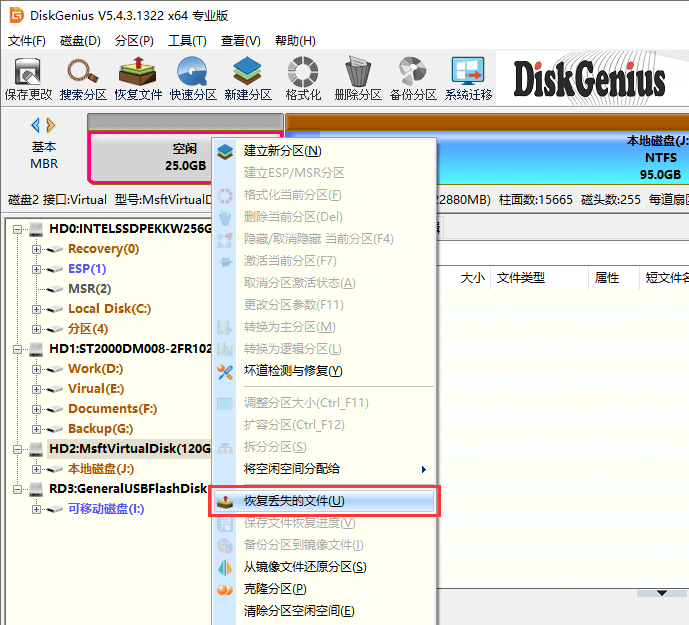Expand the ESP(1) partition node
The height and width of the screenshot is (625, 689).
click(36, 269)
